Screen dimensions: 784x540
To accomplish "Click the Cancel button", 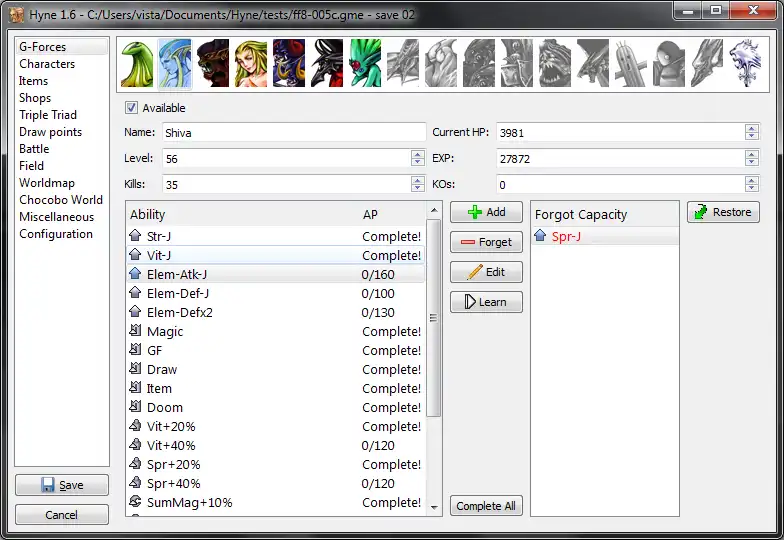I will coord(62,514).
